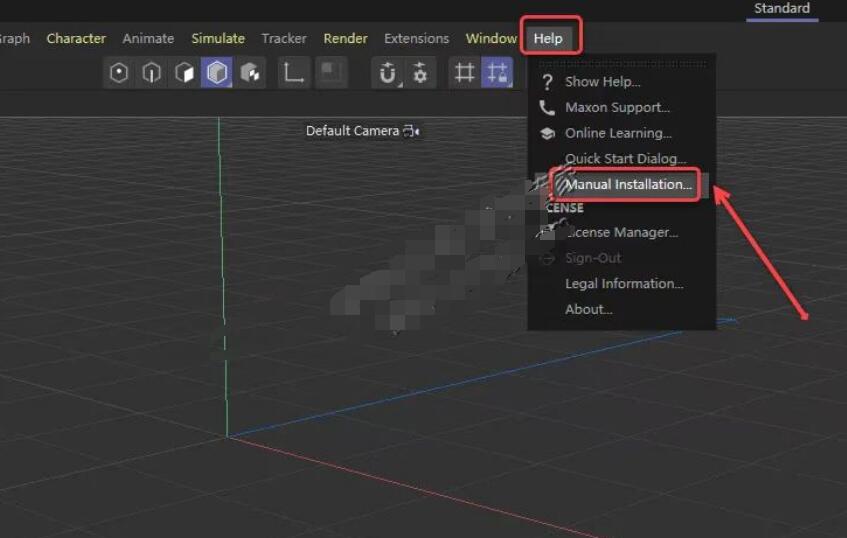Choose Manual Installation from Help menu
Viewport: 847px width, 538px height.
[x=627, y=184]
